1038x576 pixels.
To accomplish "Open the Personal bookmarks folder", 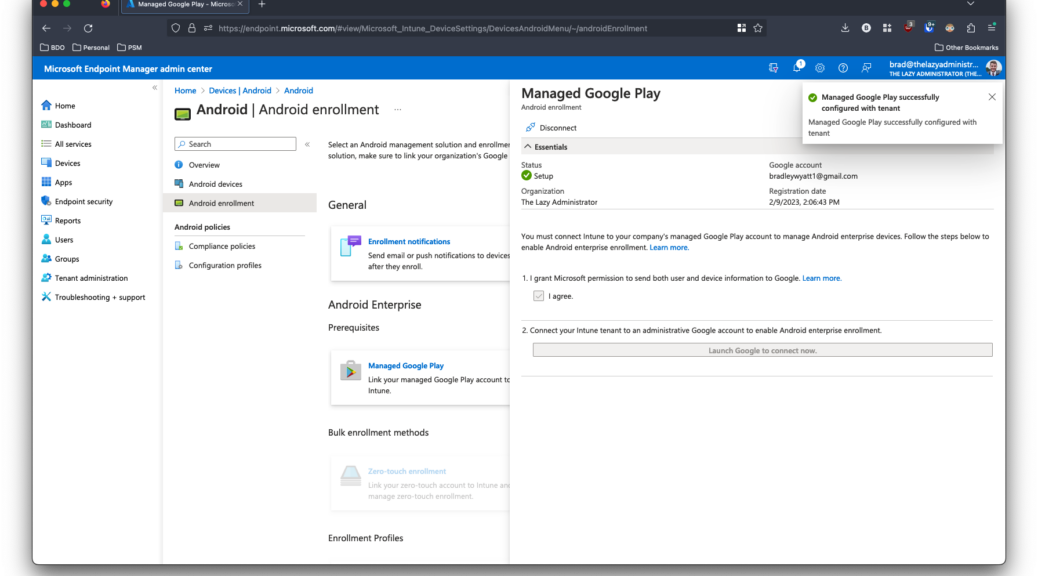I will pyautogui.click(x=91, y=48).
